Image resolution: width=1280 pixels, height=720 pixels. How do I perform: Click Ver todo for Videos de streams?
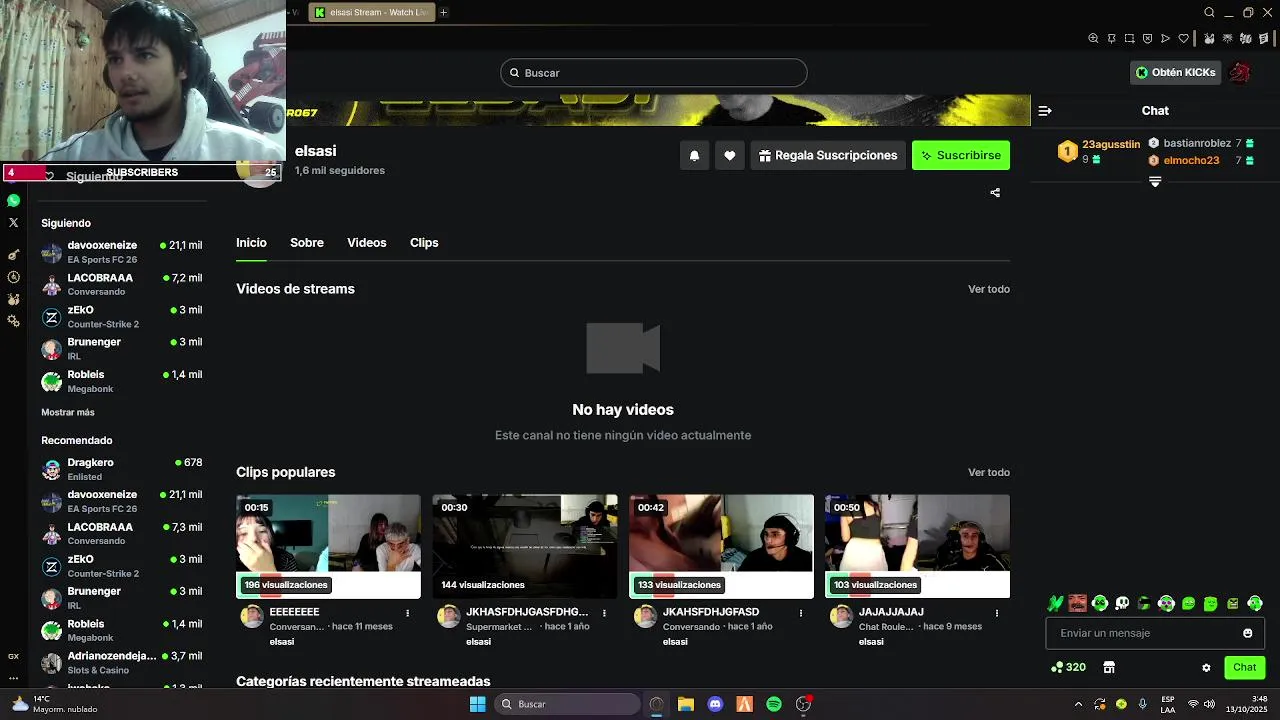(989, 289)
